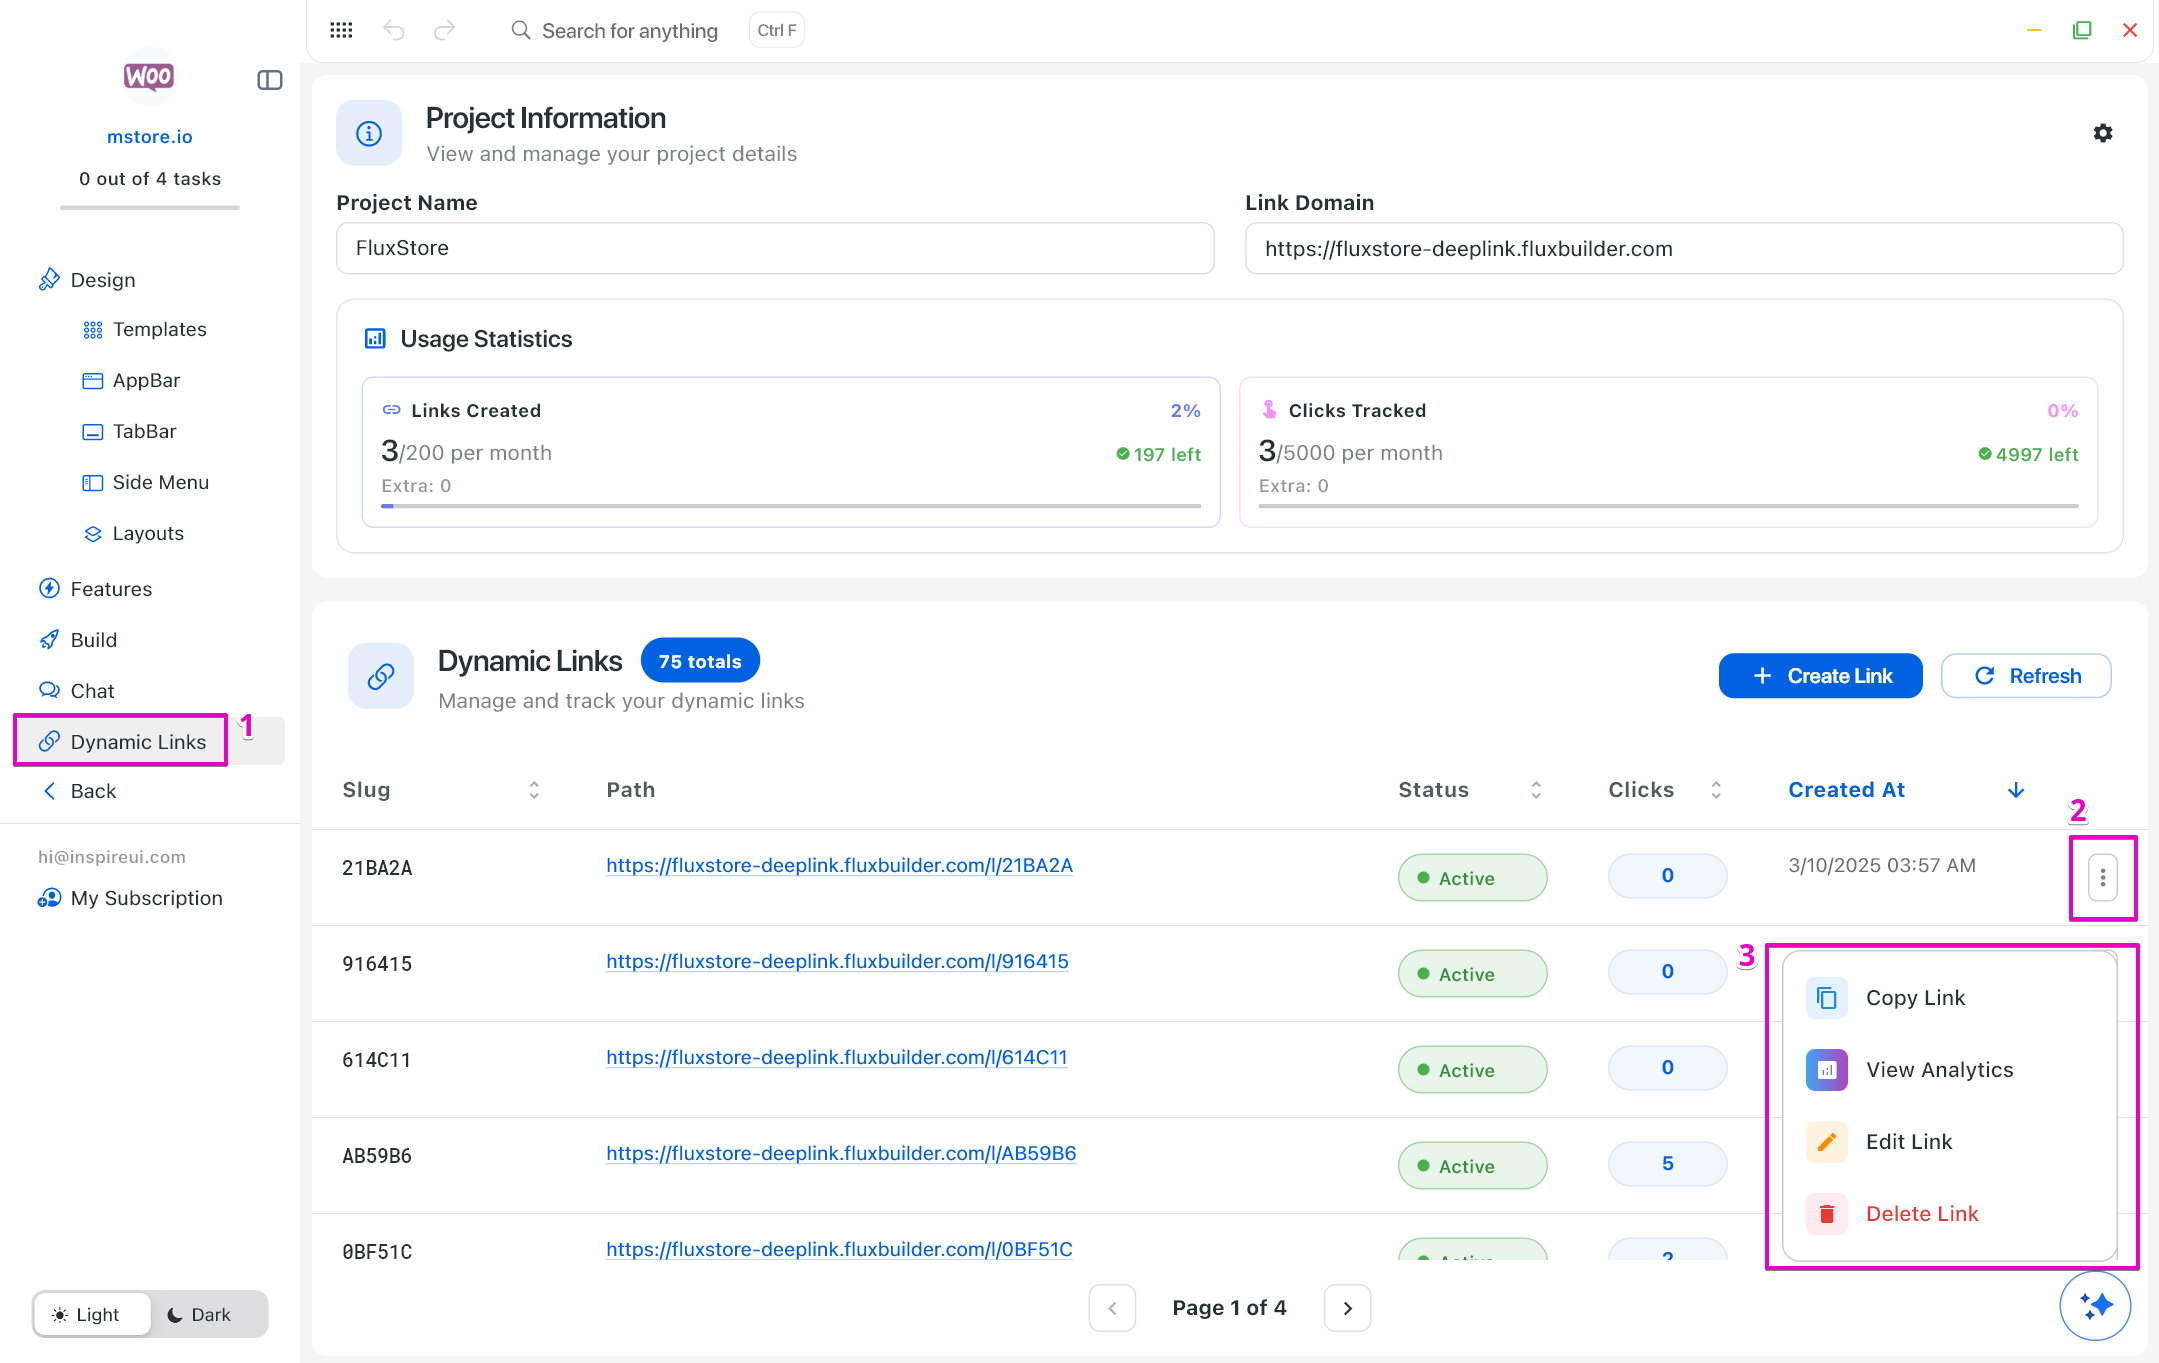The width and height of the screenshot is (2159, 1363).
Task: Switch to Dark theme
Action: click(199, 1314)
